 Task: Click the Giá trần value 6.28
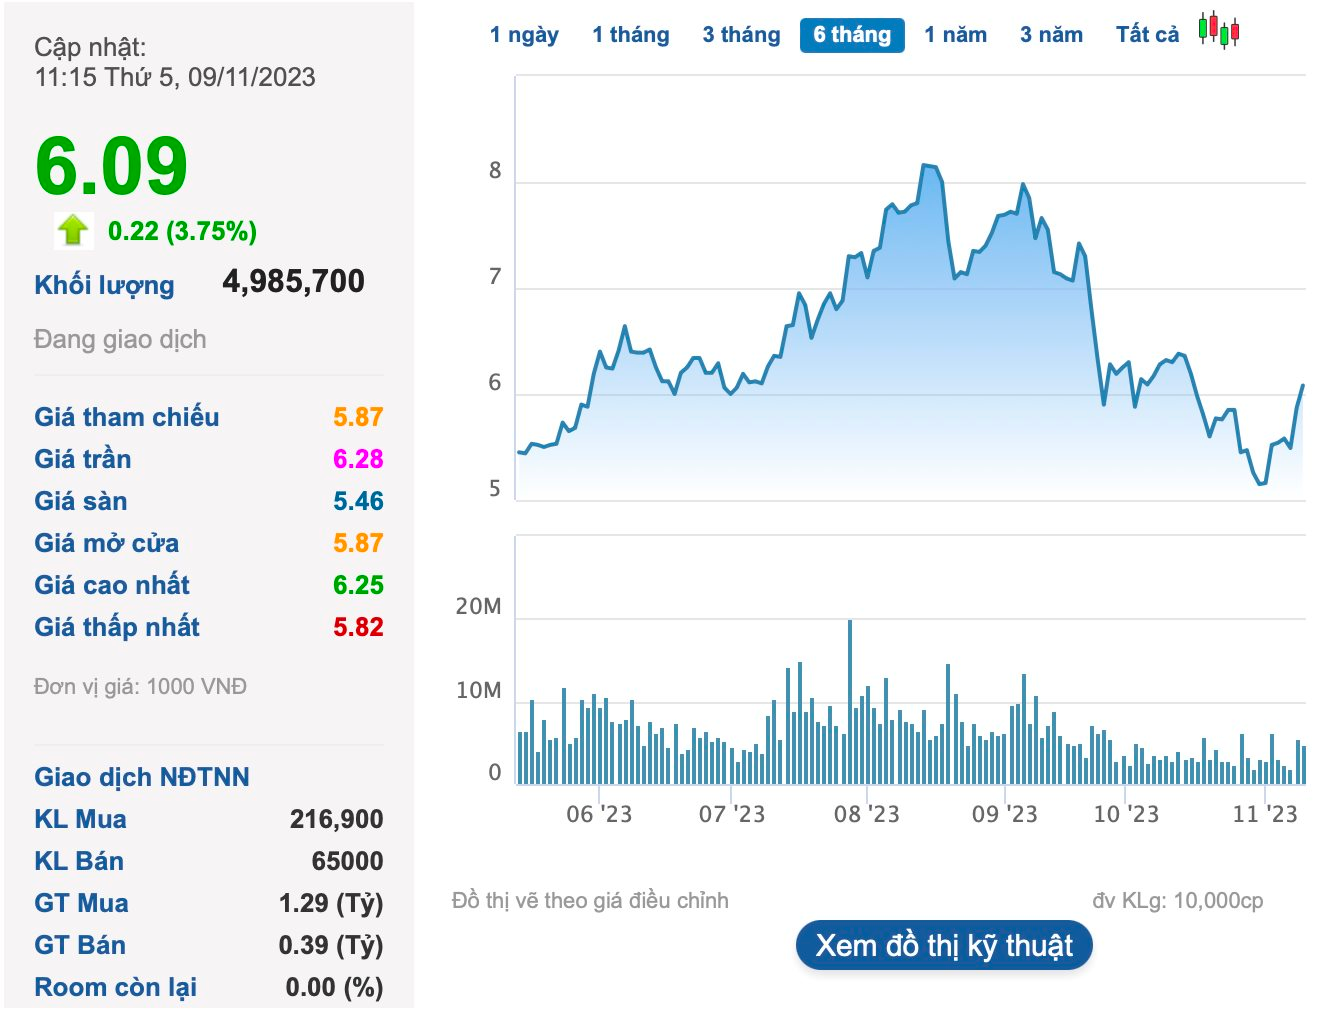tap(358, 459)
